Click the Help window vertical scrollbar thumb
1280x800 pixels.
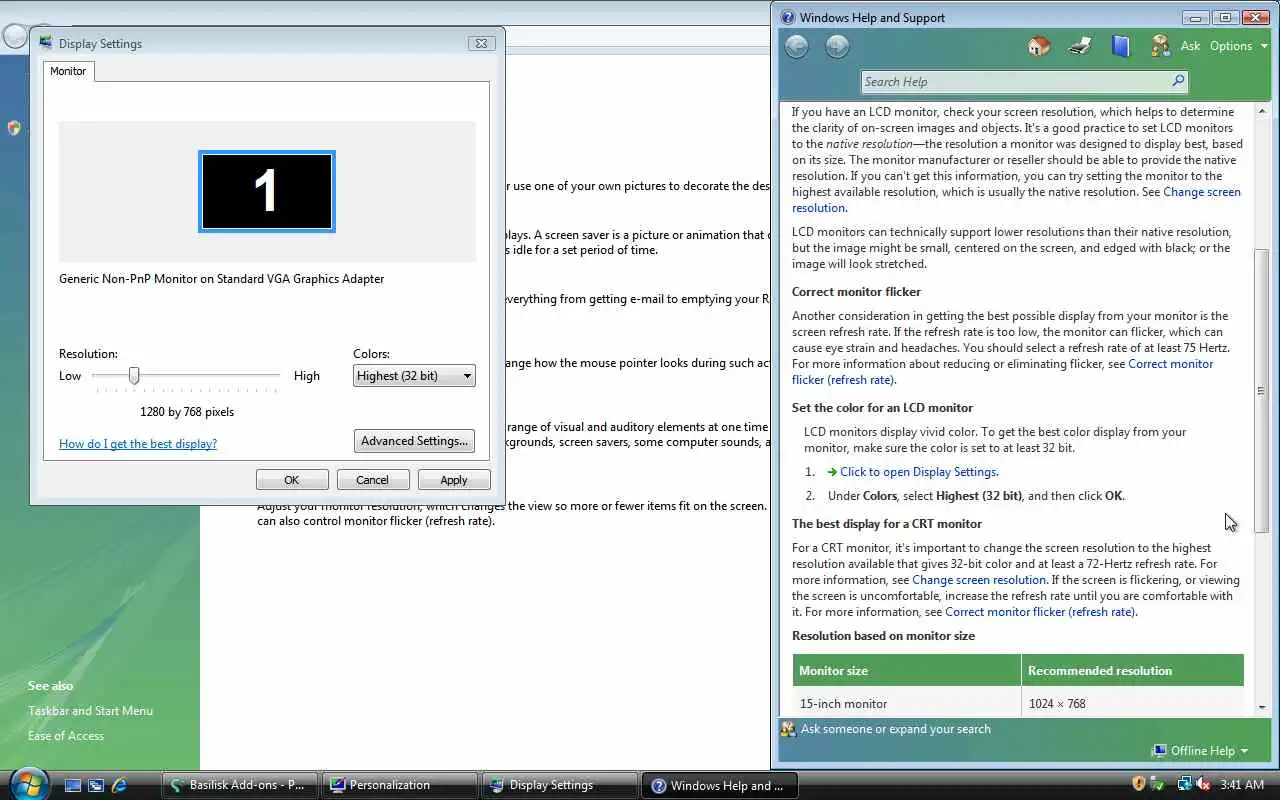[x=1261, y=390]
